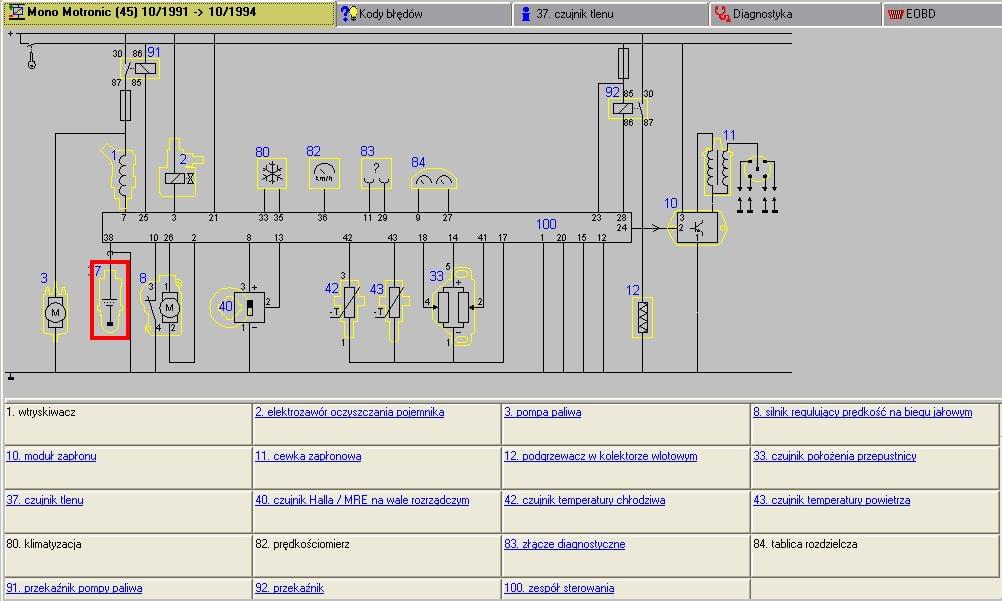
Task: Click legend text 82. prędkościomierz
Action: [302, 544]
